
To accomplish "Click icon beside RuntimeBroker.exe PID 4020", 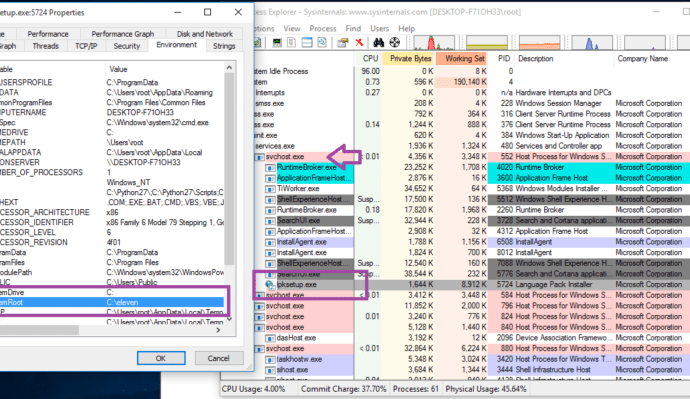I will (270, 168).
